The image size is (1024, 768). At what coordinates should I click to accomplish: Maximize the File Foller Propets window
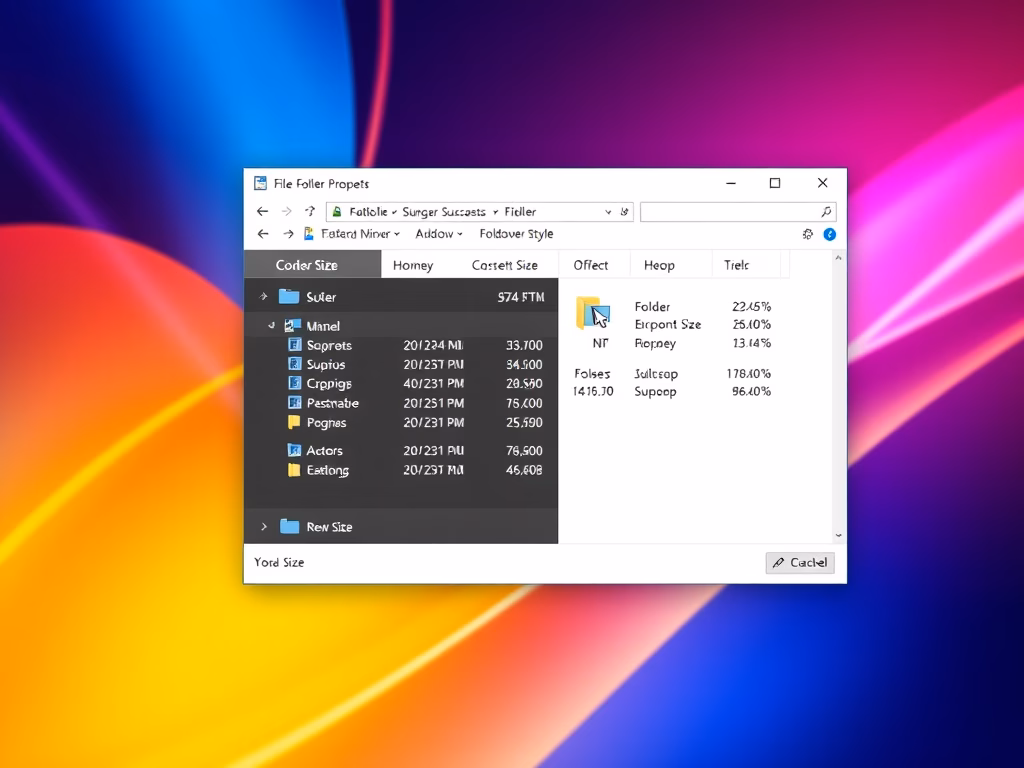click(x=775, y=184)
